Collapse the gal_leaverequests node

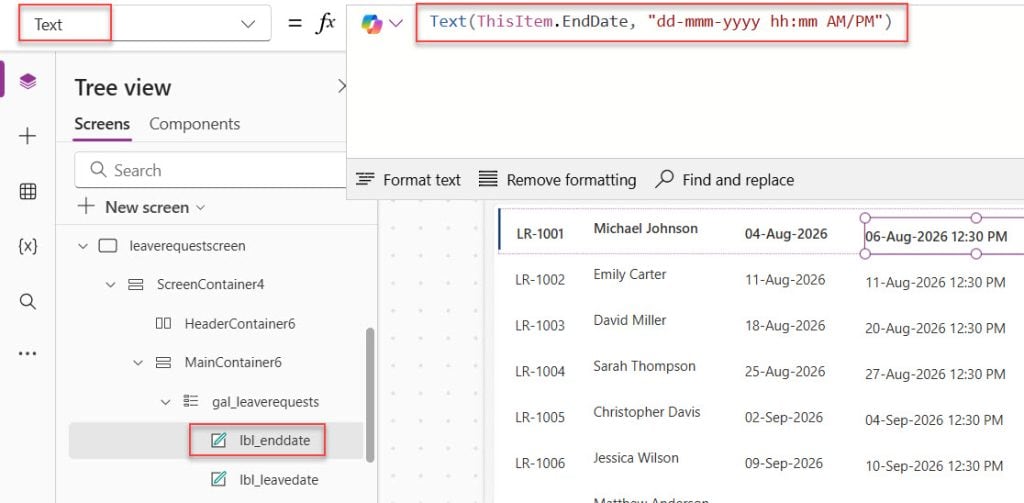165,402
